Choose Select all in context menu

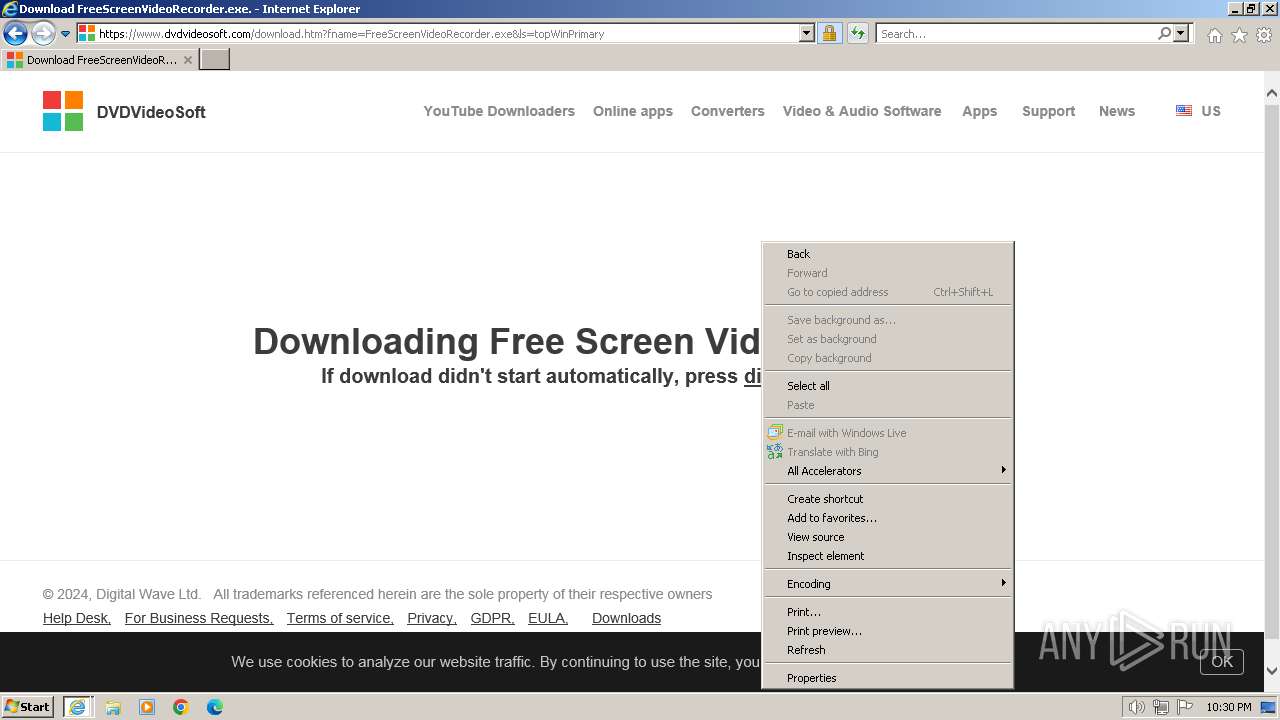tap(888, 386)
